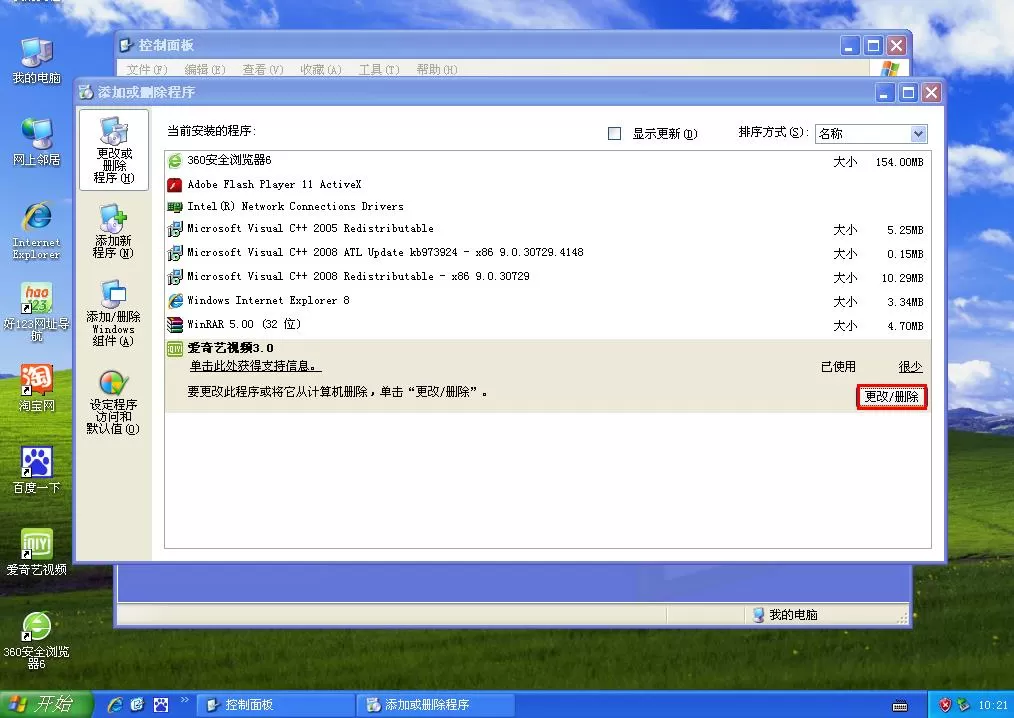The image size is (1014, 718).
Task: Click the 360安全浏览器6 program icon in list
Action: click(x=175, y=160)
